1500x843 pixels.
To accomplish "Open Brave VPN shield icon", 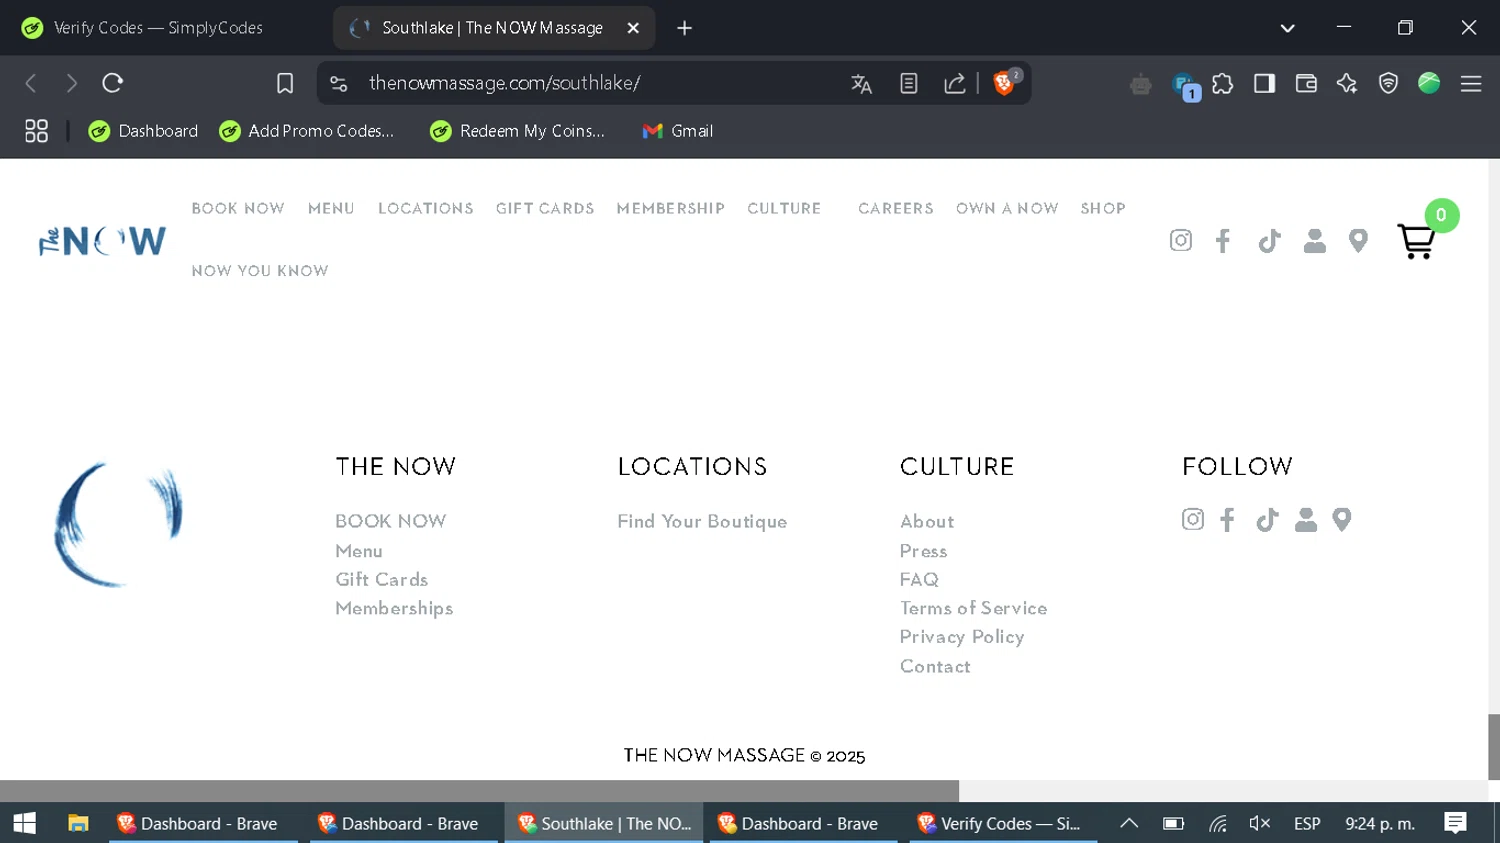I will point(1388,84).
